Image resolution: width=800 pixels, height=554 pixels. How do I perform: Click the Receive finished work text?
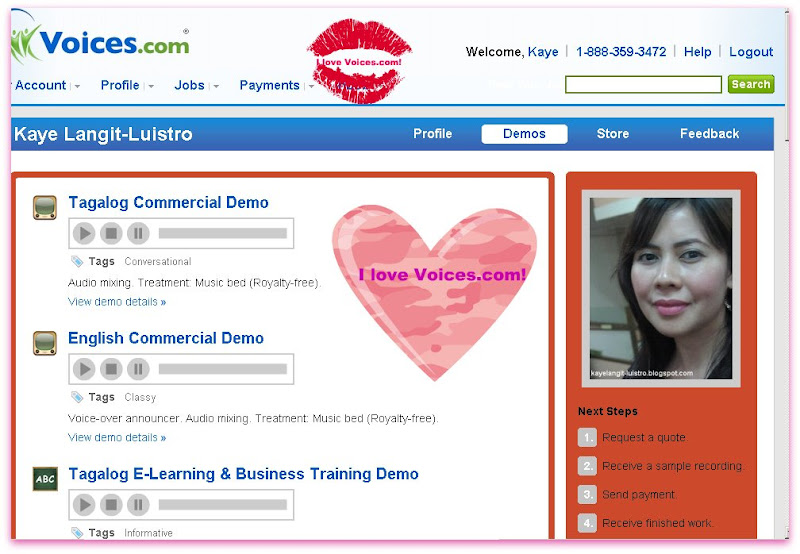pos(657,523)
